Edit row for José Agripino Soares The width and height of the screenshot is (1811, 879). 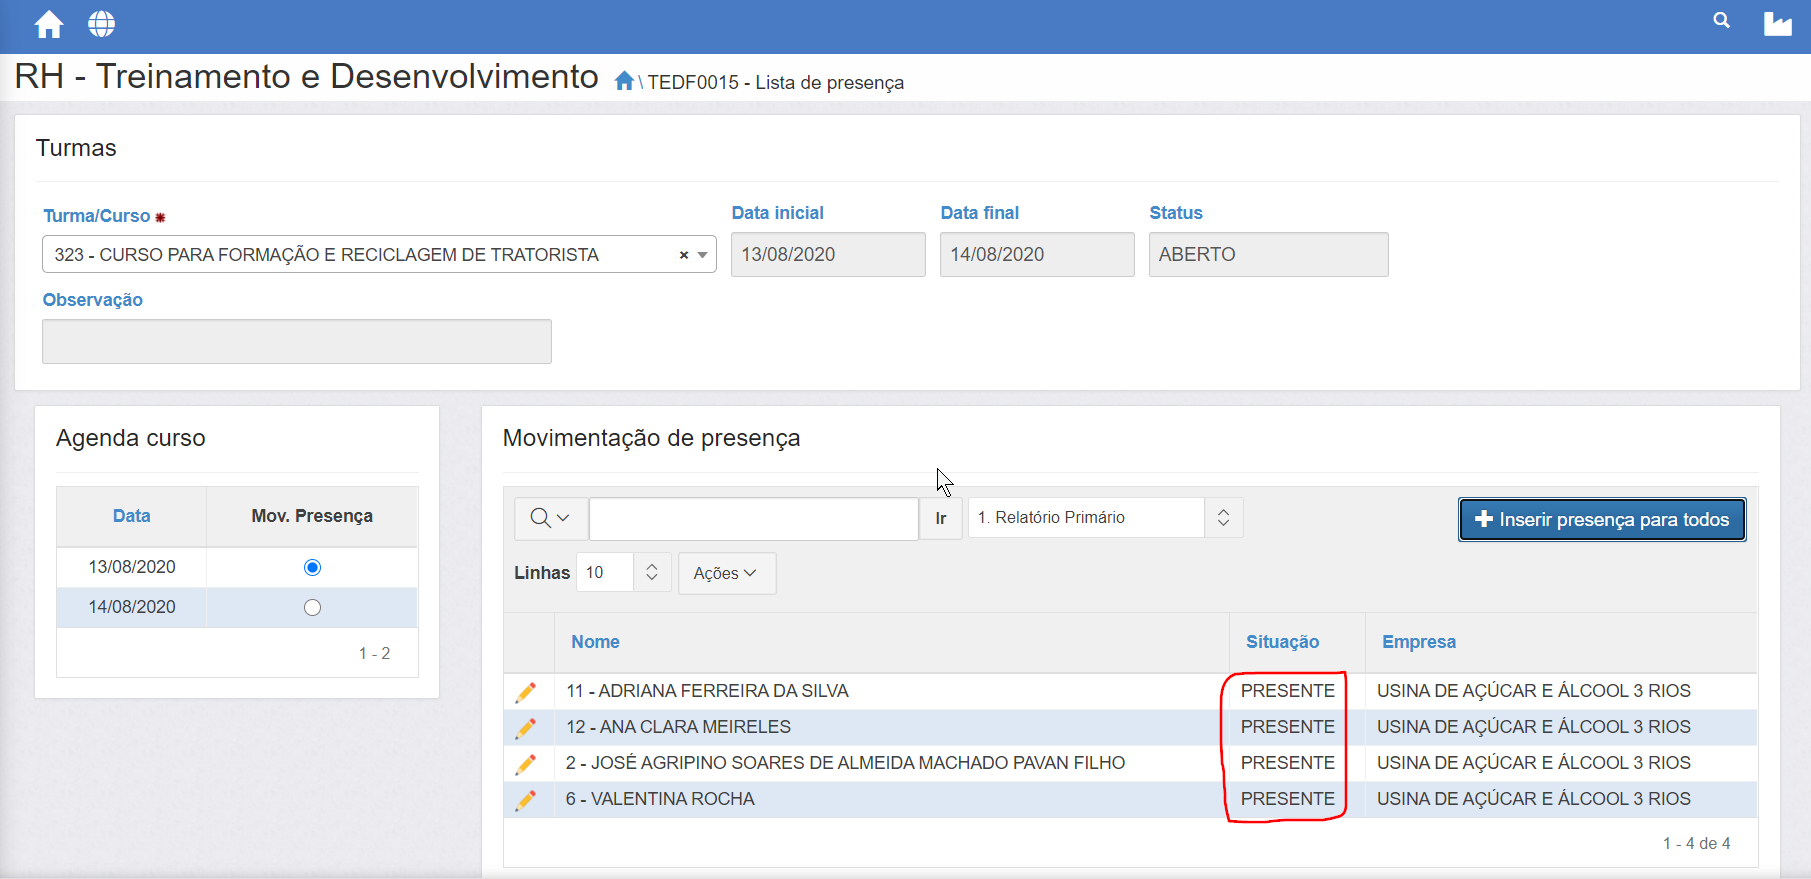526,763
